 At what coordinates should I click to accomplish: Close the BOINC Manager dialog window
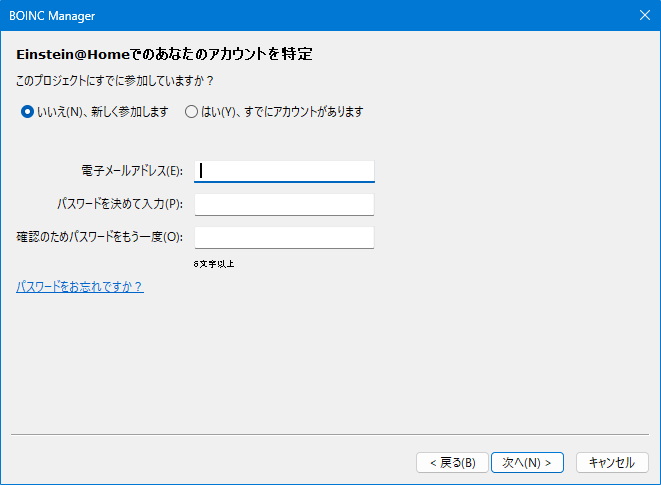(643, 15)
